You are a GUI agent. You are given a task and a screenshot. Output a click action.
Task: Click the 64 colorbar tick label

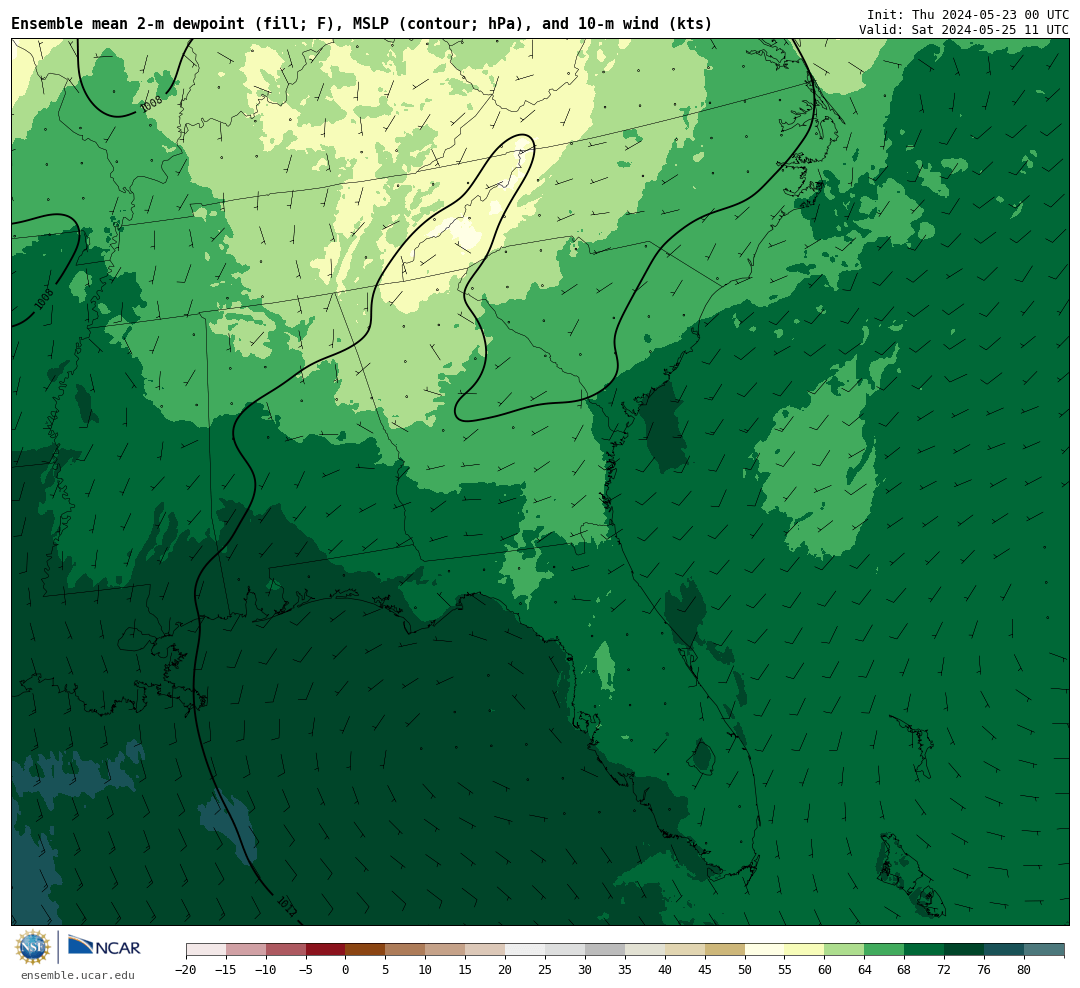tap(865, 969)
